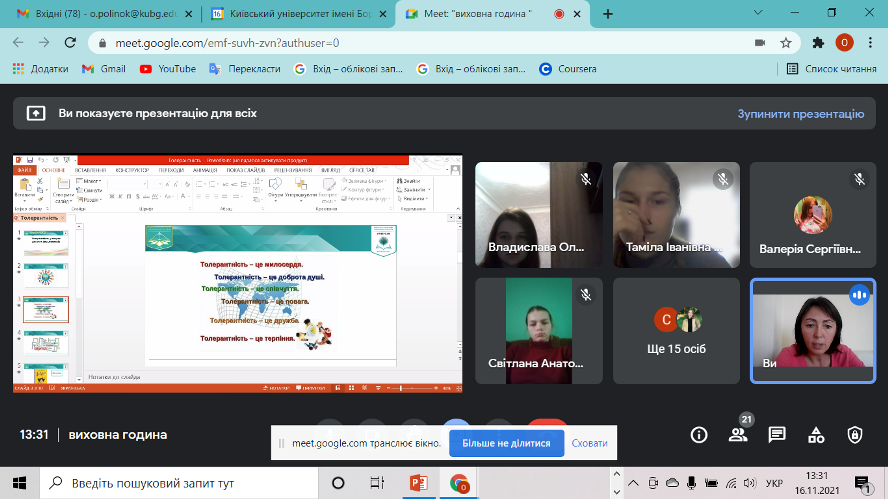Image resolution: width=888 pixels, height=499 pixels.
Task: Open the Activities shapes icon
Action: (816, 435)
